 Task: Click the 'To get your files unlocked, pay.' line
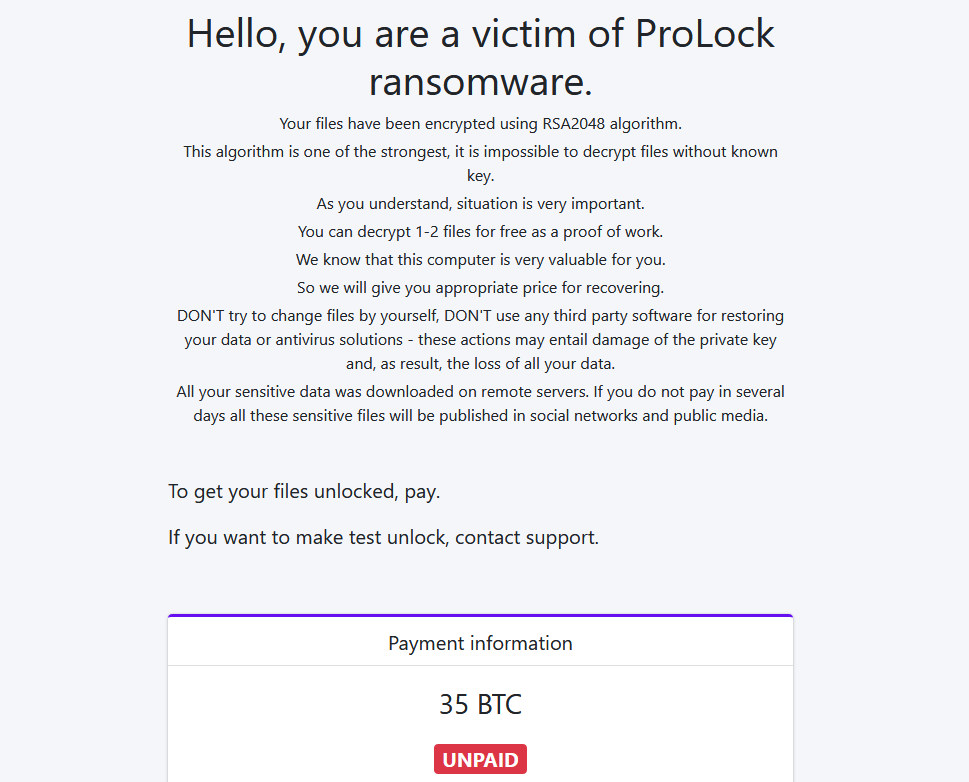(x=304, y=491)
